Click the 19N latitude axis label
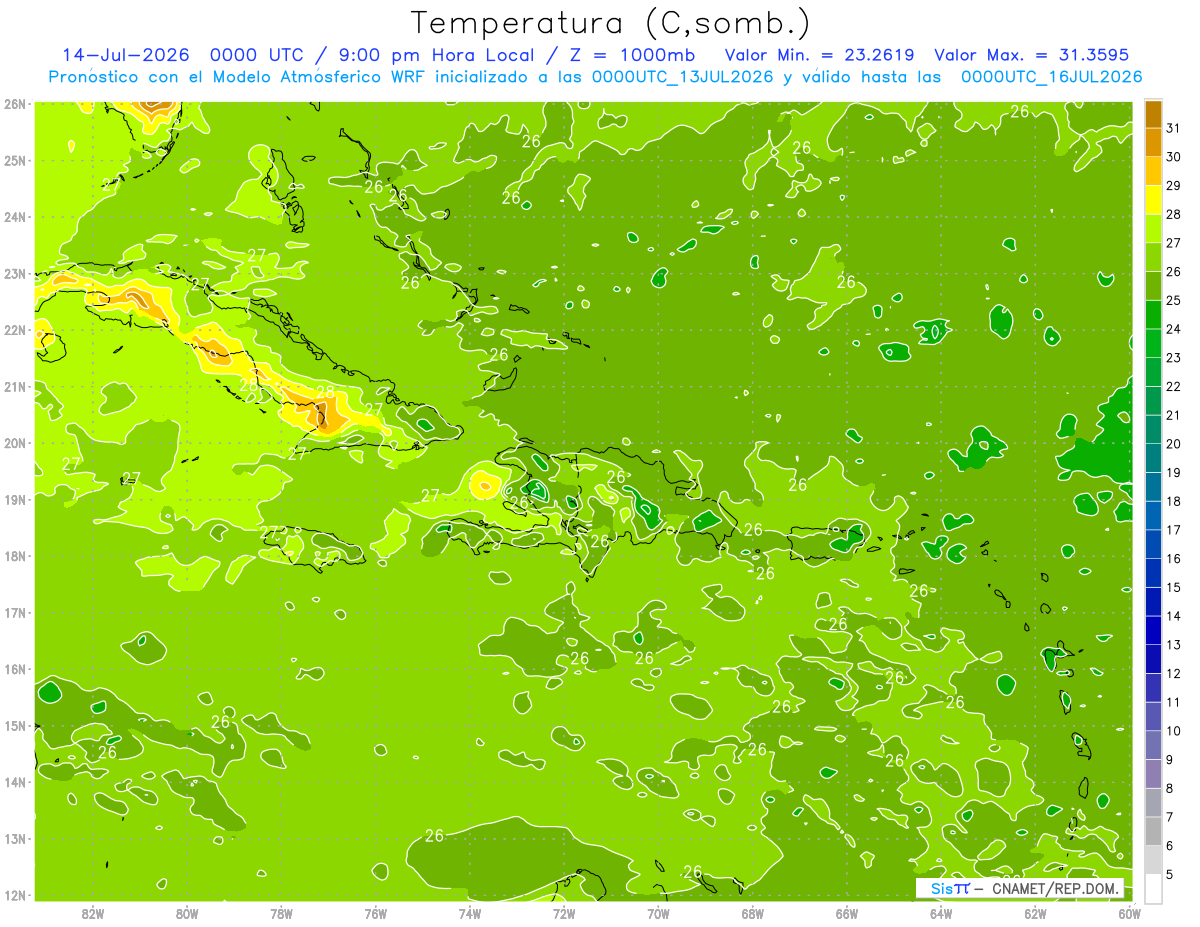Viewport: 1200px width, 927px height. pyautogui.click(x=14, y=499)
